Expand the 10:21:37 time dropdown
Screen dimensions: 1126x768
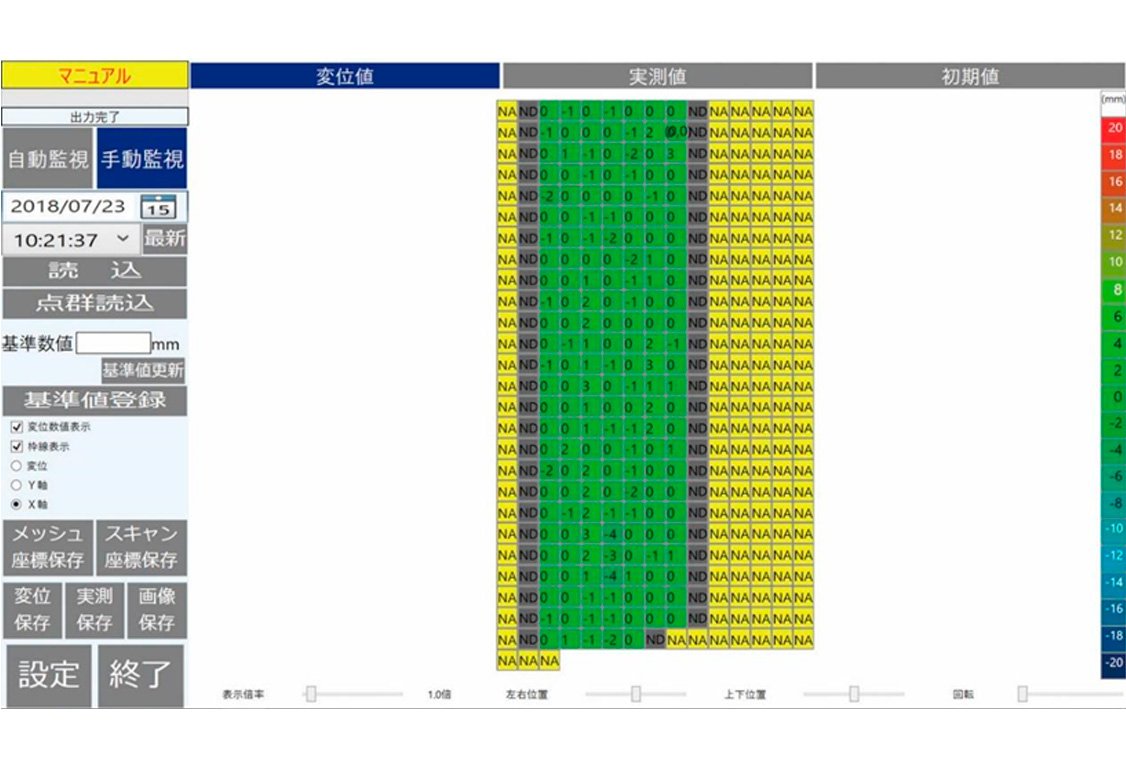pos(123,240)
